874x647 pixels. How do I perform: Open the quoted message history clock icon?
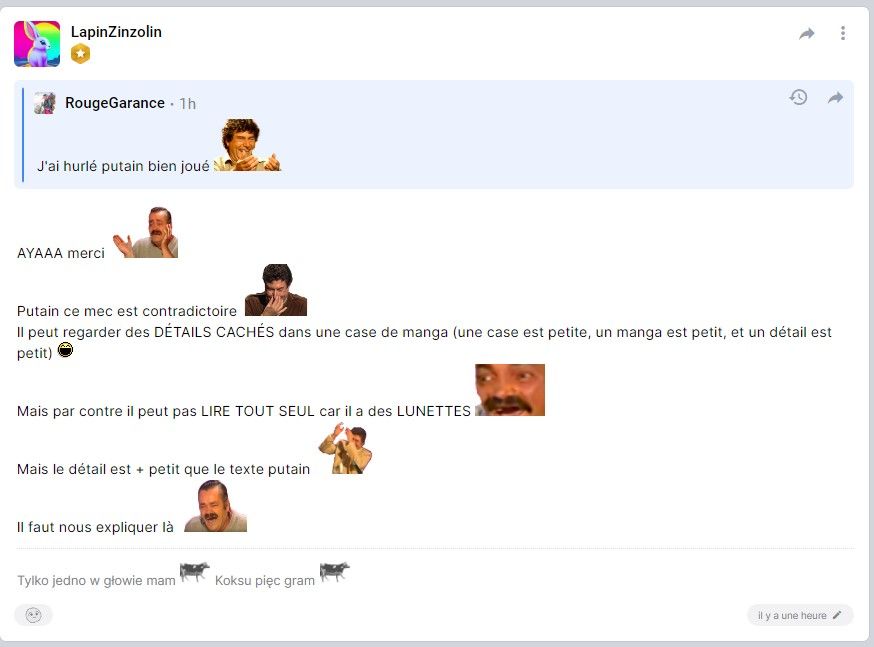(798, 97)
